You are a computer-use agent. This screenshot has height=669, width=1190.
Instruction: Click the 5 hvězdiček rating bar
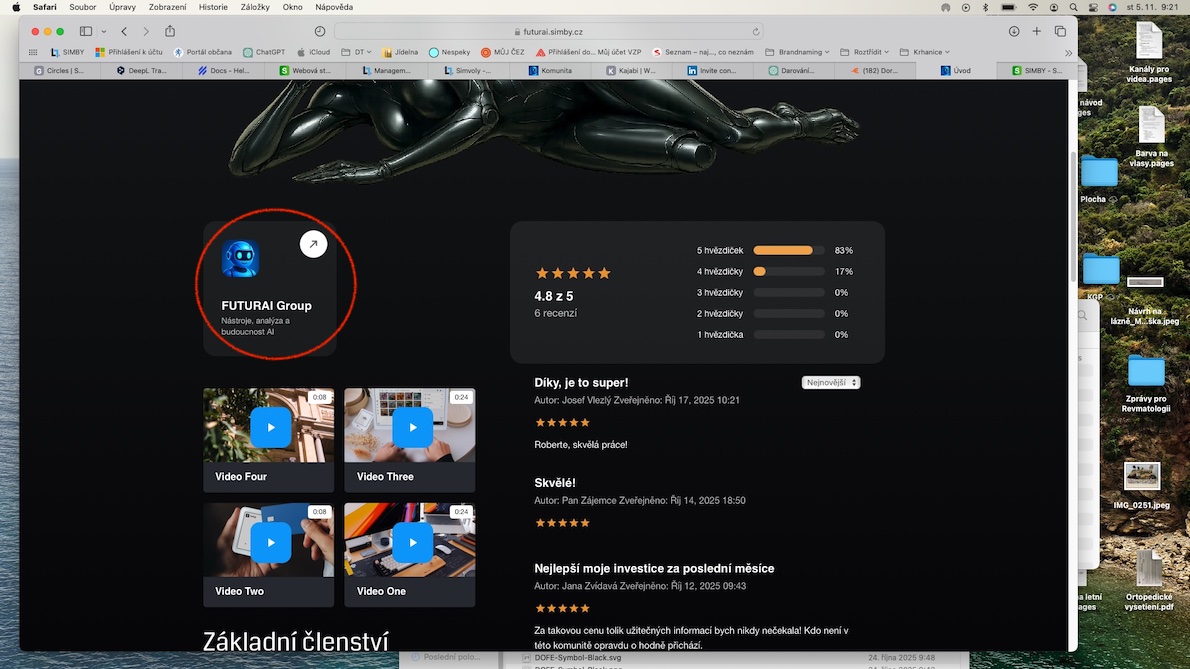[789, 250]
